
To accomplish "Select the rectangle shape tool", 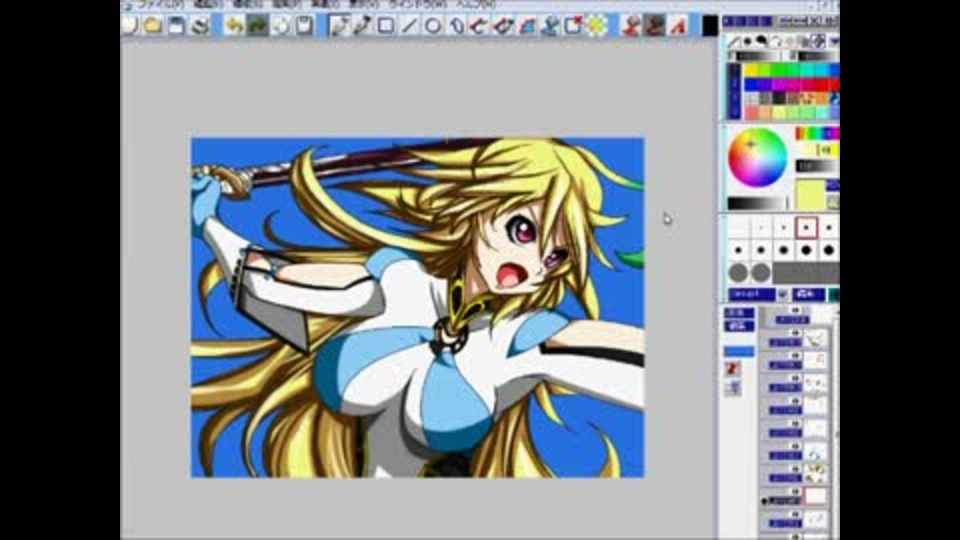I will click(x=386, y=25).
